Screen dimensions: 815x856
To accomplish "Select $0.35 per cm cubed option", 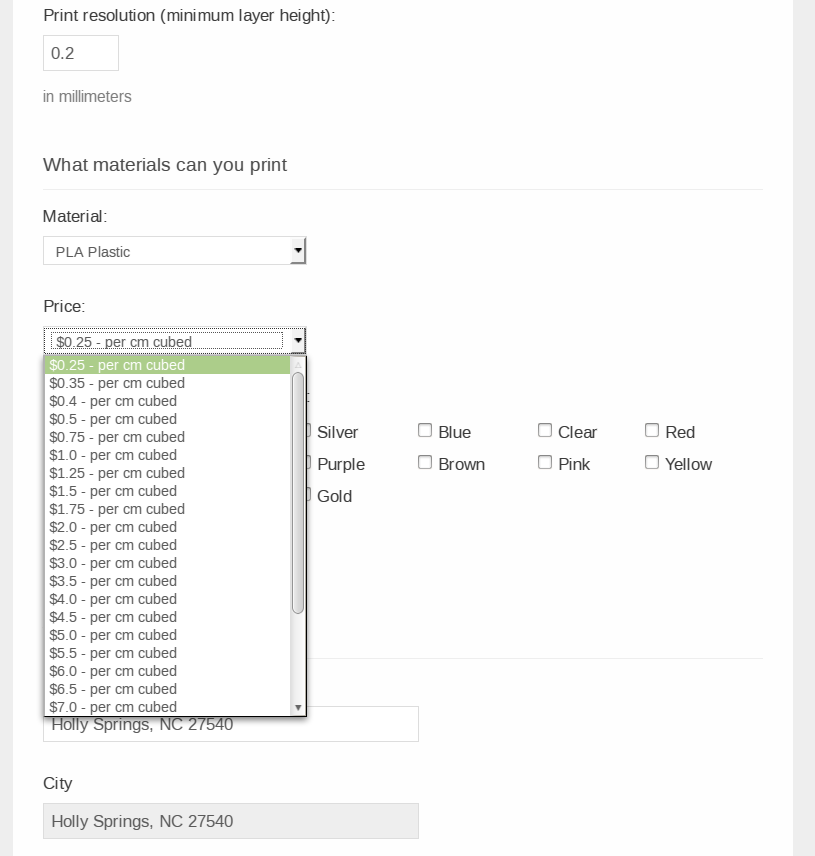I will [x=117, y=383].
